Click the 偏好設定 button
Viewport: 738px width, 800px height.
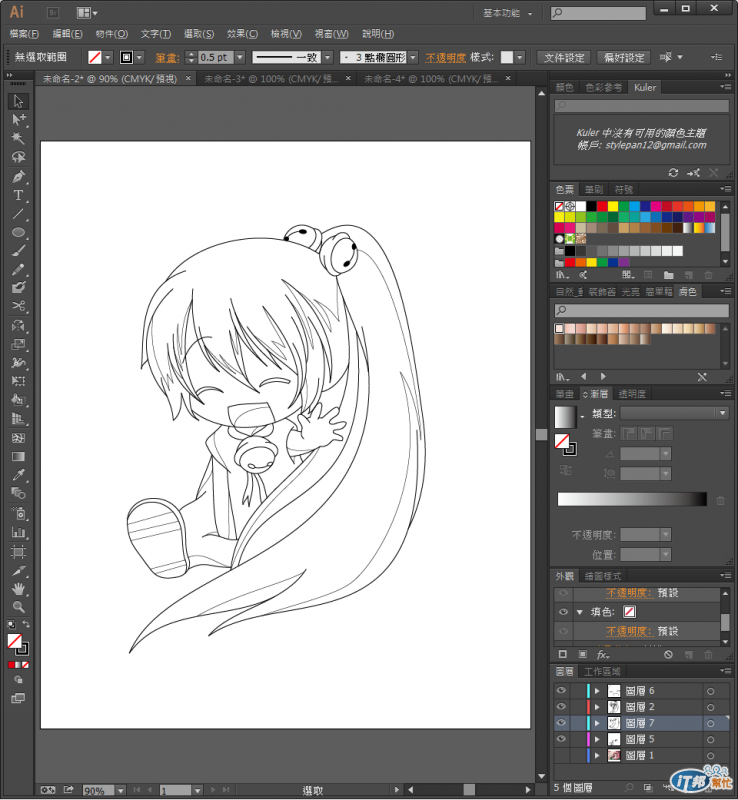[x=624, y=58]
